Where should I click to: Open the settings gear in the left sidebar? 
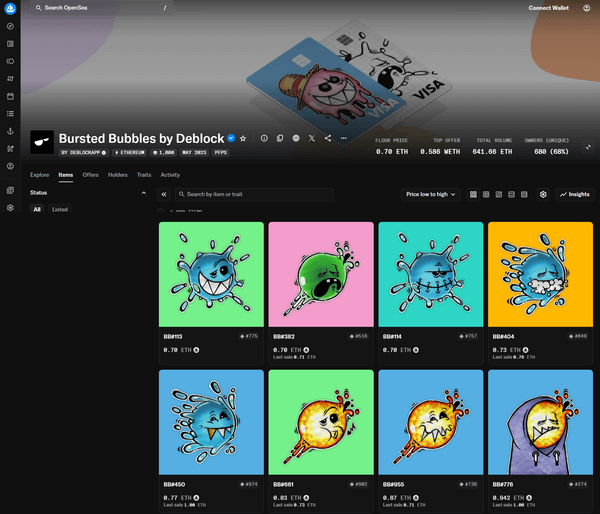[x=10, y=208]
